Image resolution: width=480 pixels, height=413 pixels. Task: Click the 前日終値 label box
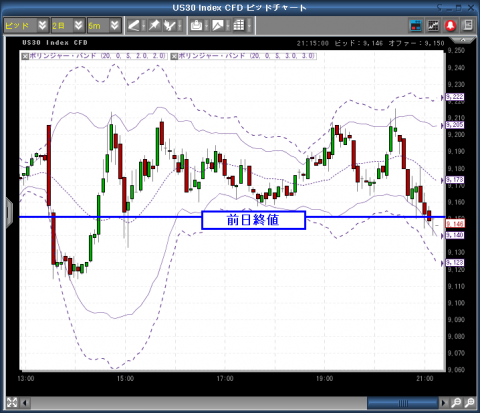click(x=254, y=220)
